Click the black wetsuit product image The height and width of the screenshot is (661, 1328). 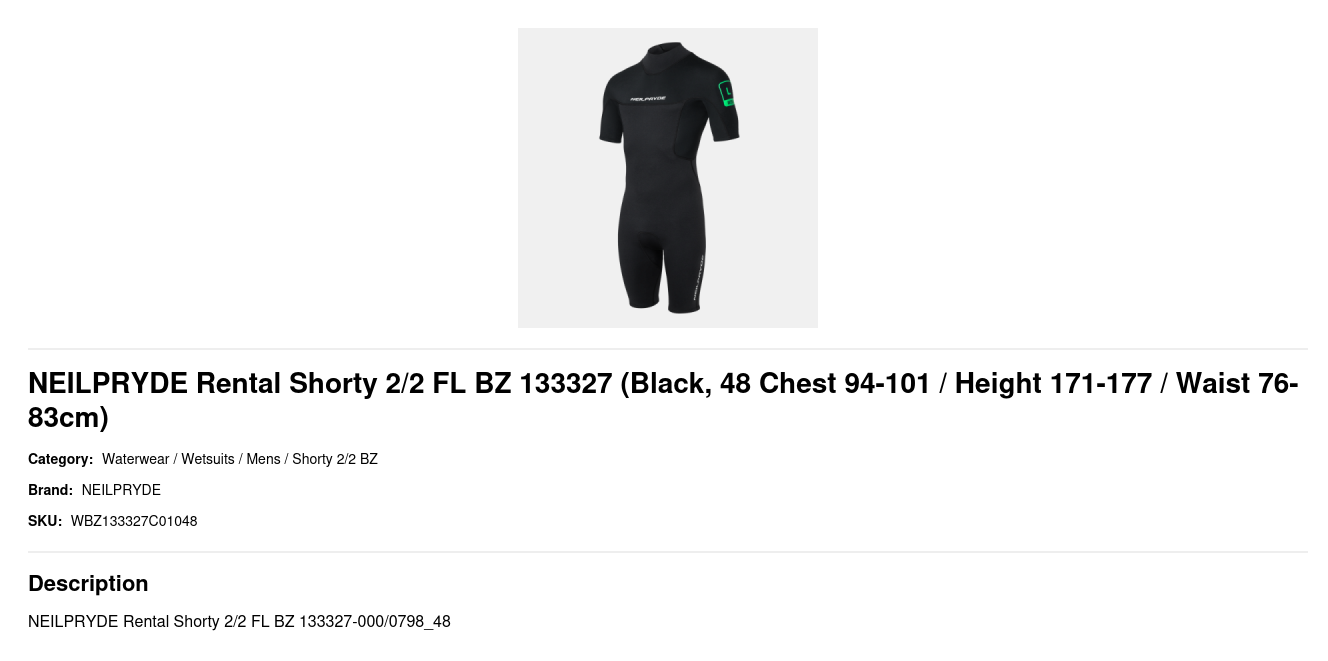668,178
